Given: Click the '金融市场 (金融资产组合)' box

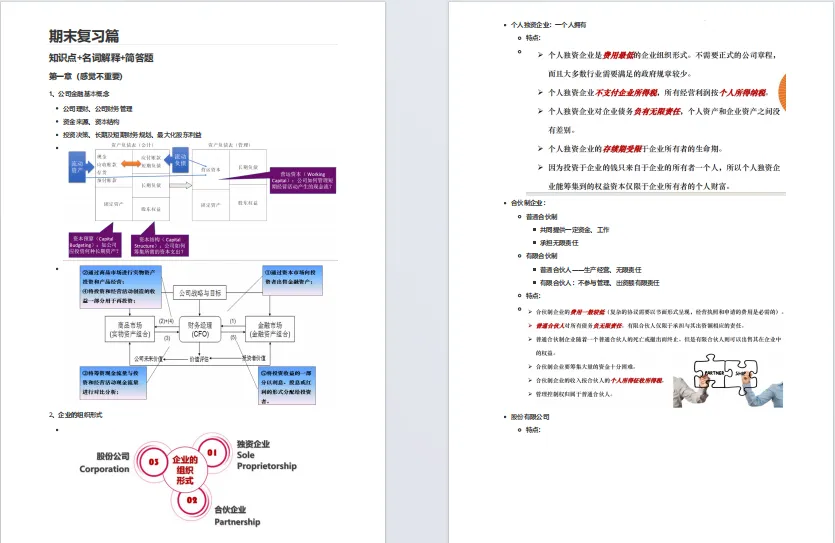Looking at the screenshot, I should pyautogui.click(x=269, y=329).
